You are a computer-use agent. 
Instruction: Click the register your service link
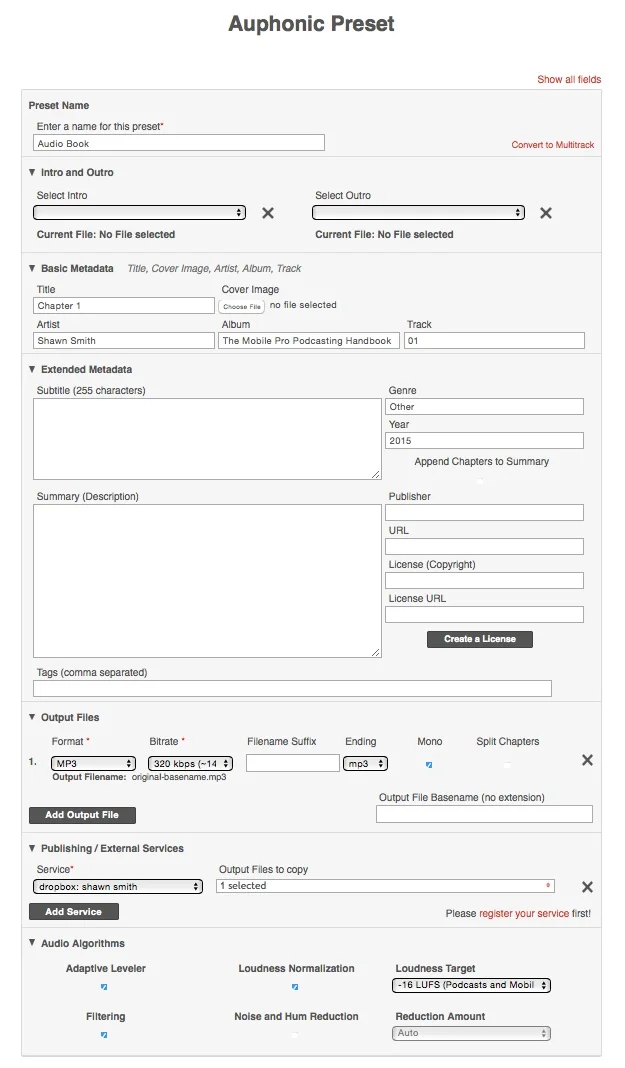(x=524, y=913)
